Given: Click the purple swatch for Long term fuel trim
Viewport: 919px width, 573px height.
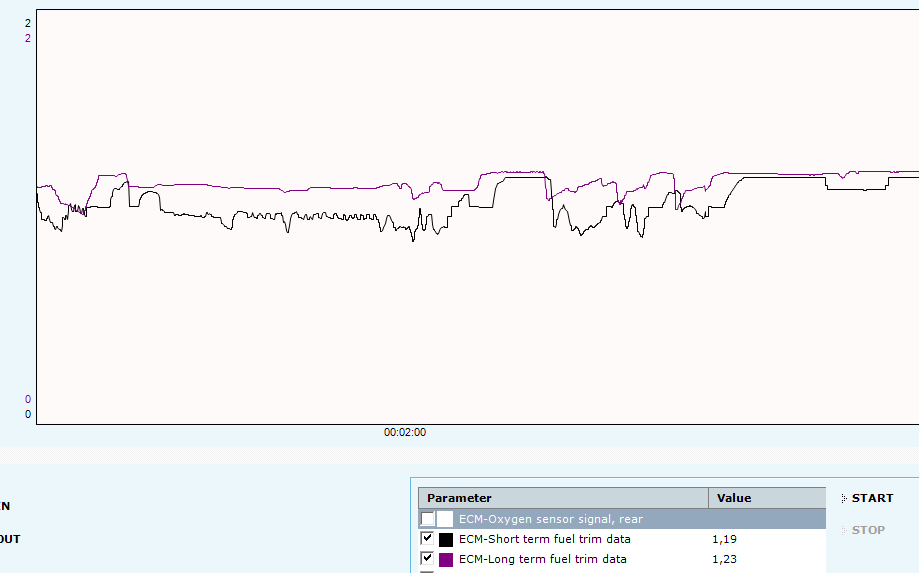Looking at the screenshot, I should pyautogui.click(x=446, y=559).
